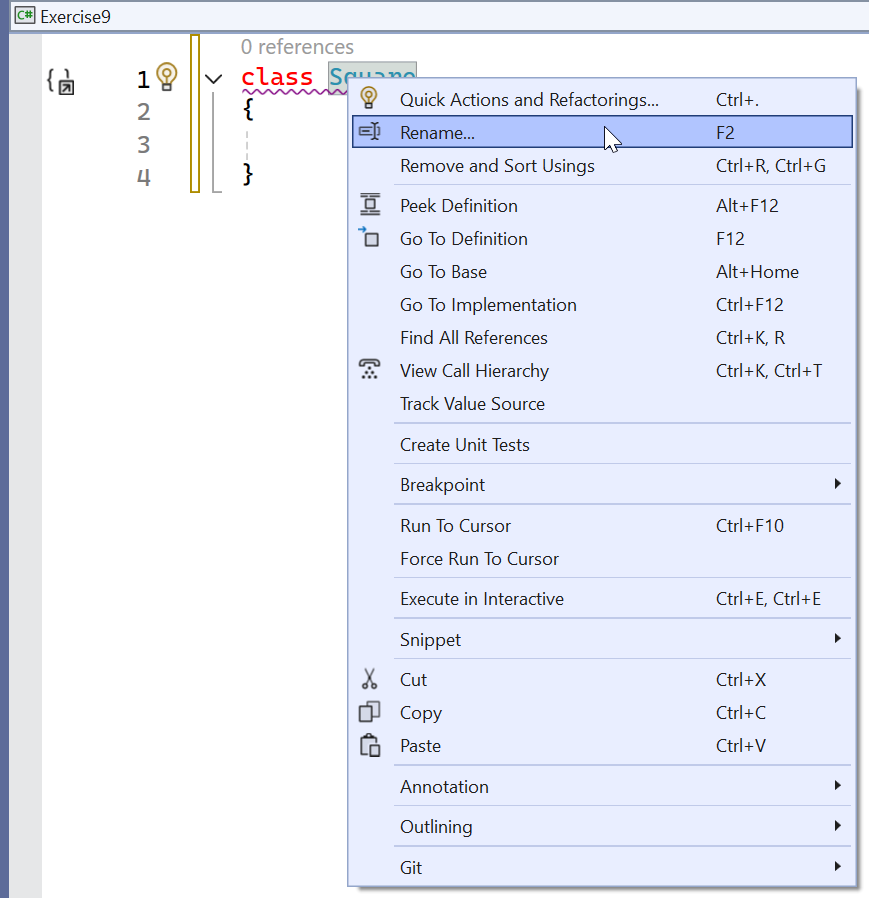
Task: Click the opening brace on line 2
Action: click(x=248, y=109)
